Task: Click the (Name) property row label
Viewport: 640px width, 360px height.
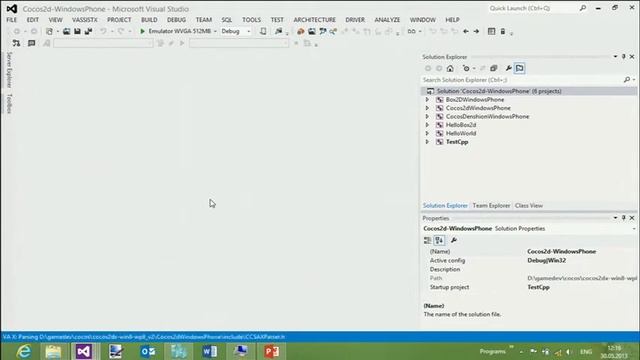Action: click(440, 251)
